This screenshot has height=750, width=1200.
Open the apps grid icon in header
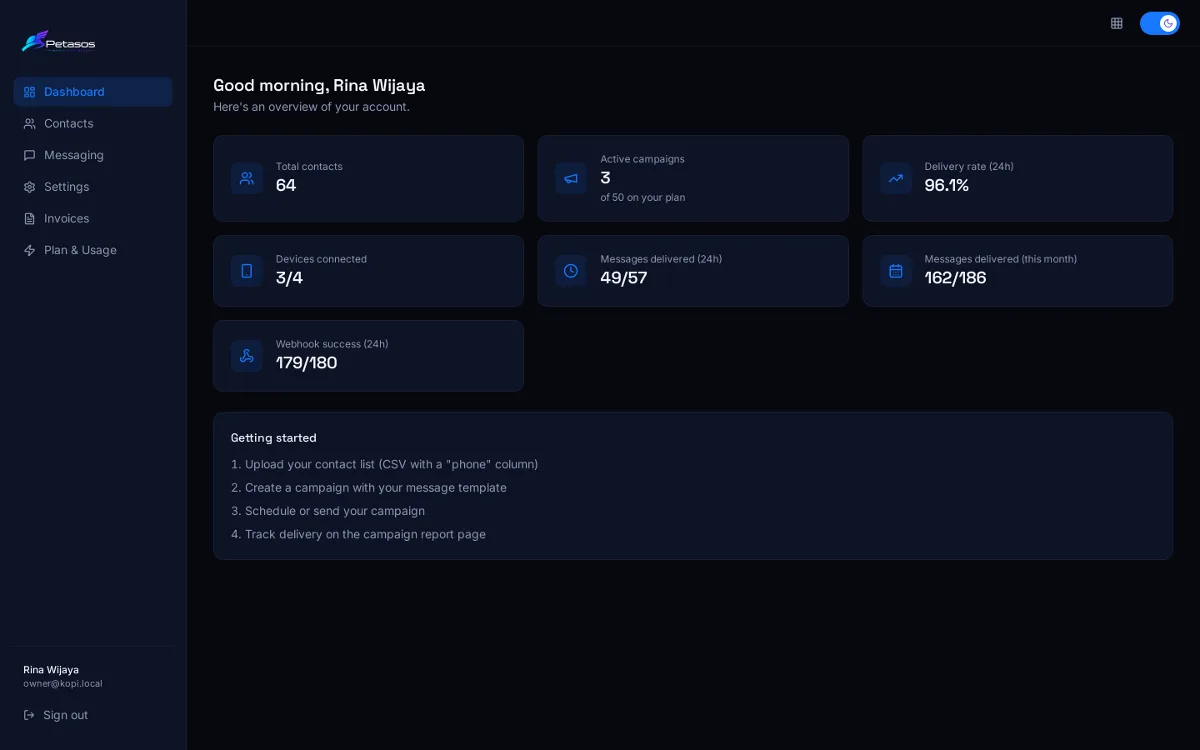(x=1117, y=23)
